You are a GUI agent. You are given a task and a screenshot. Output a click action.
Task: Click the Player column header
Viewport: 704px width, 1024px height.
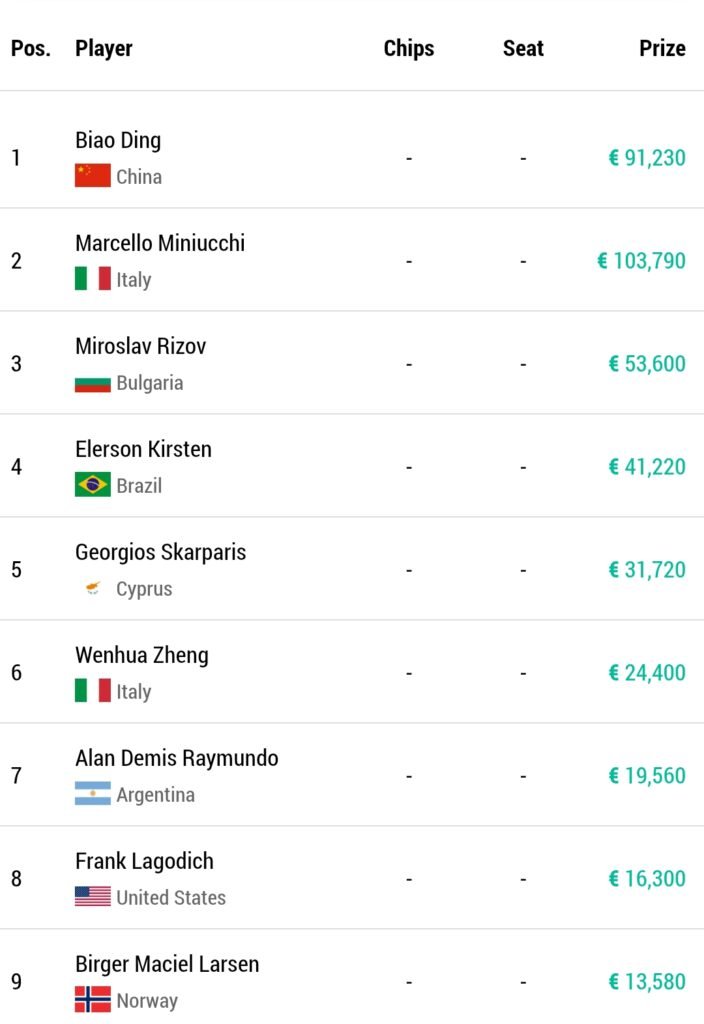[104, 48]
